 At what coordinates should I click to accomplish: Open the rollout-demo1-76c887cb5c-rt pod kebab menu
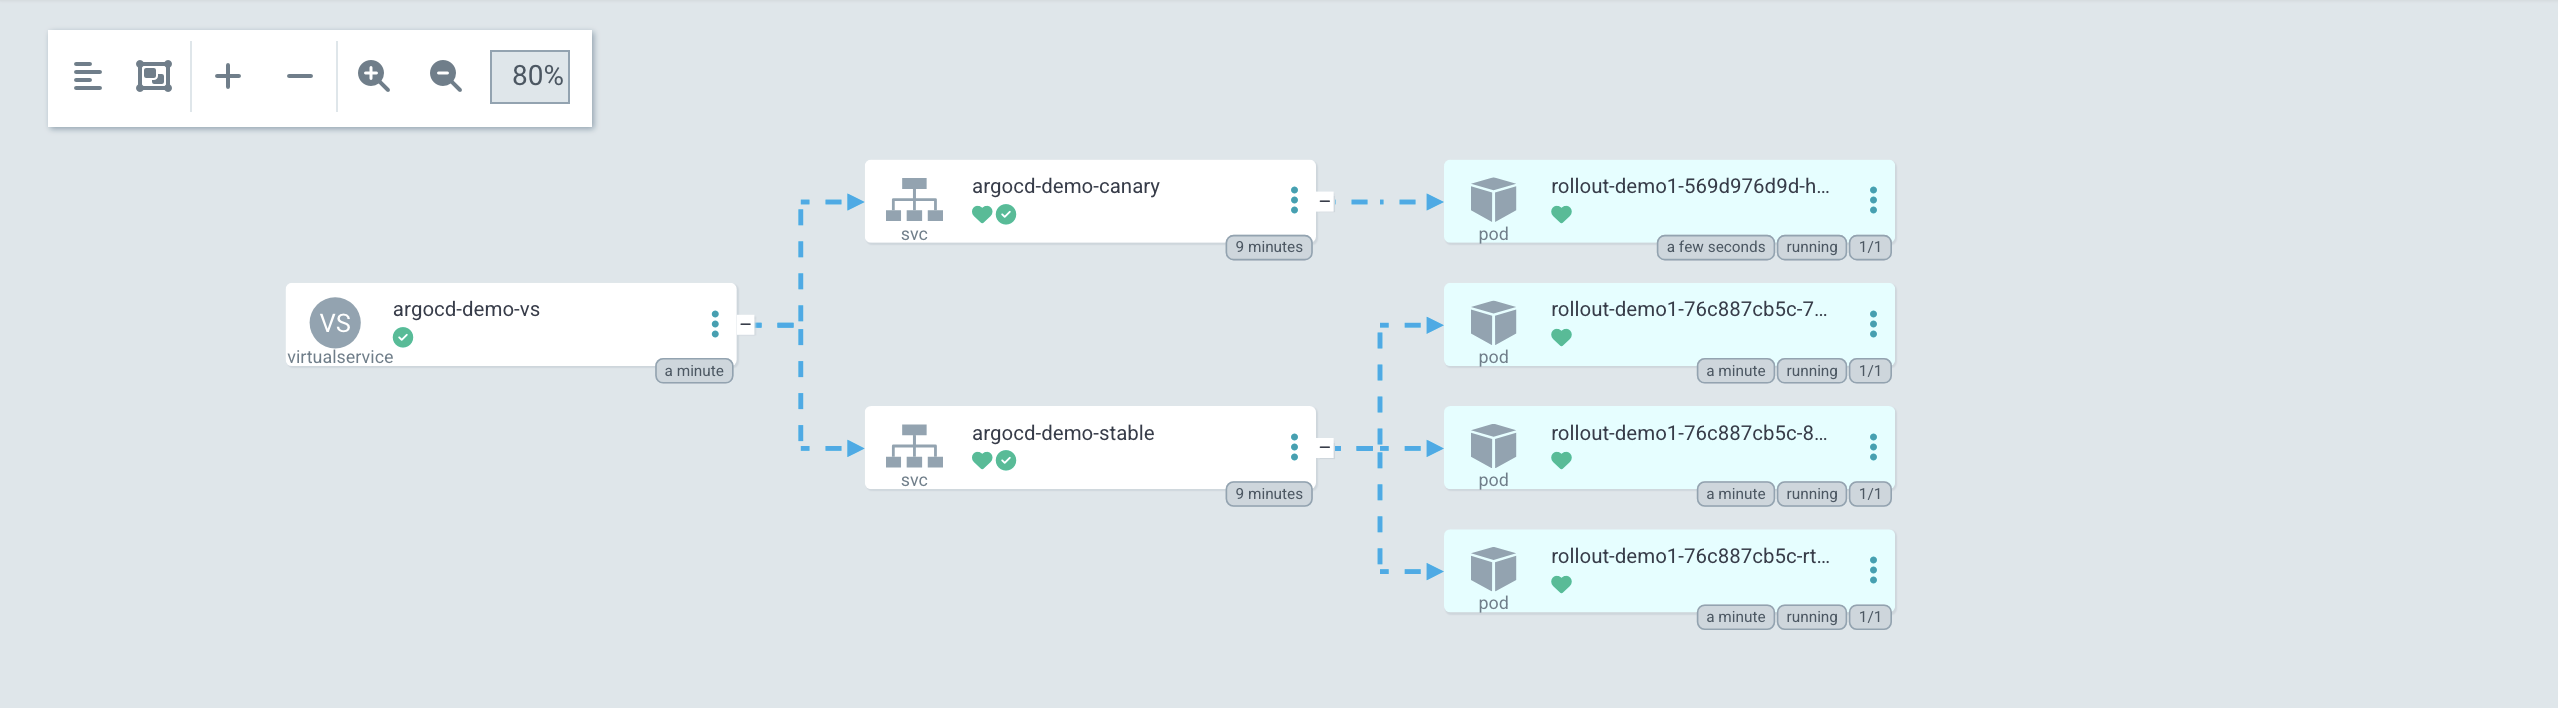click(x=1873, y=570)
